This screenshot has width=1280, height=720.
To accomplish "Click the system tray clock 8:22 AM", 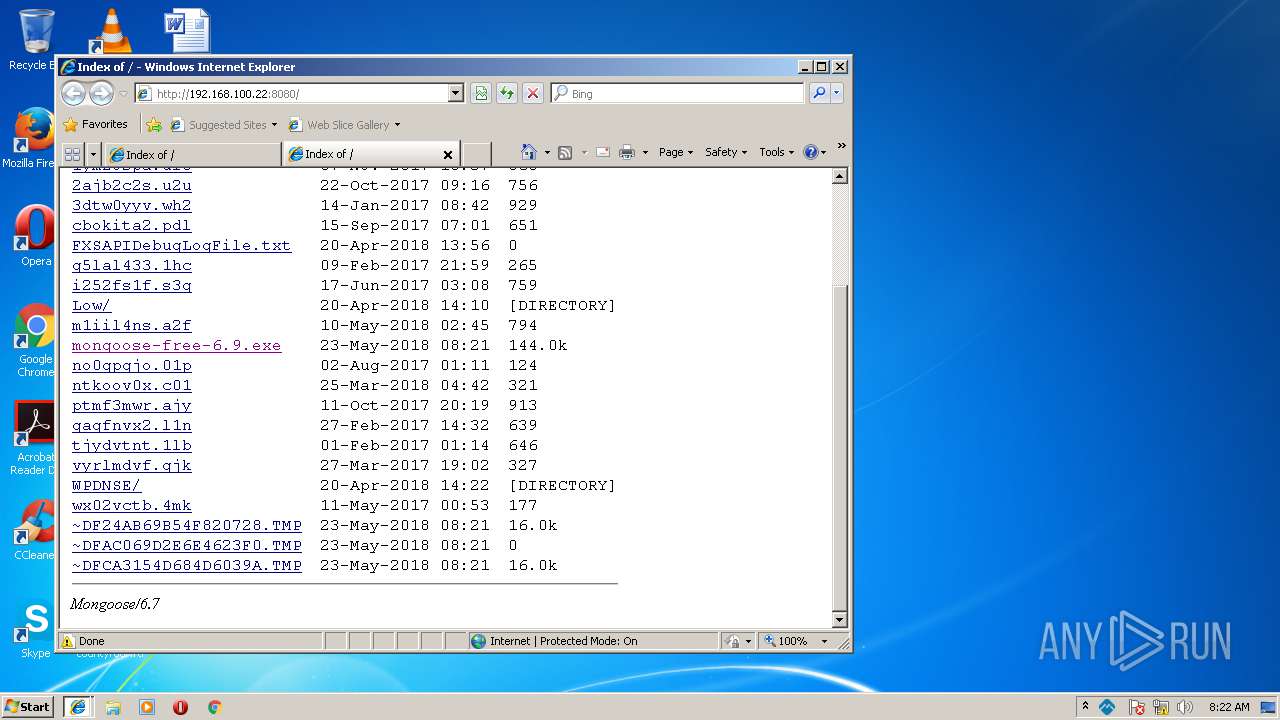I will (1229, 707).
